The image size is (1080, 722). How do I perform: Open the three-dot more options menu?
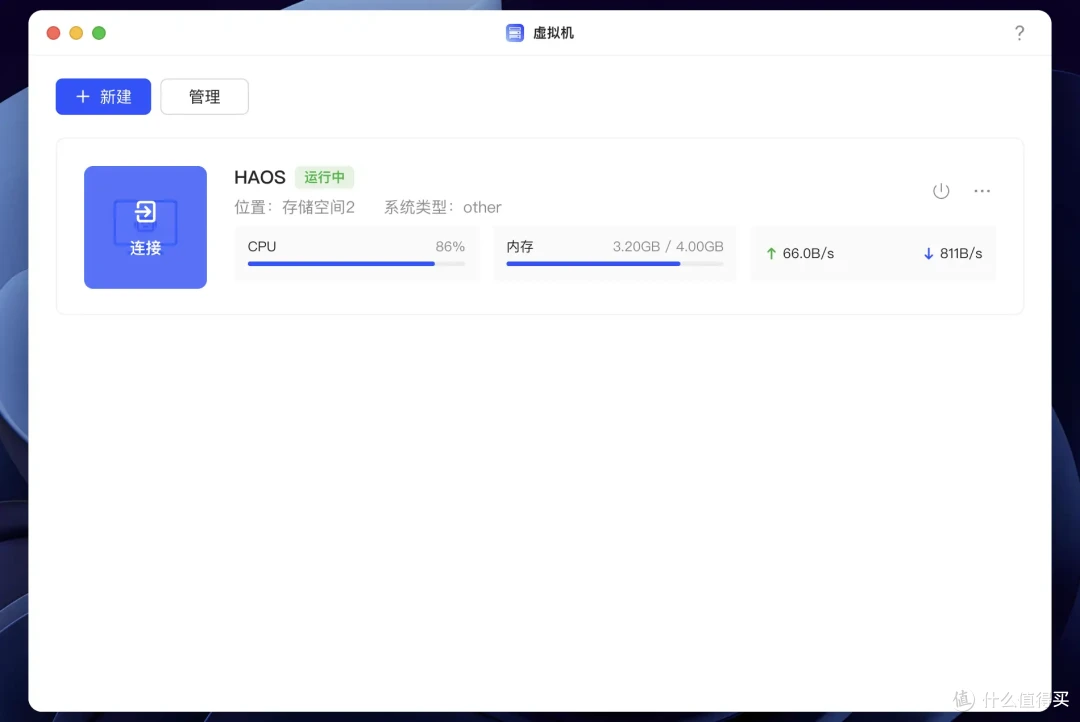982,191
